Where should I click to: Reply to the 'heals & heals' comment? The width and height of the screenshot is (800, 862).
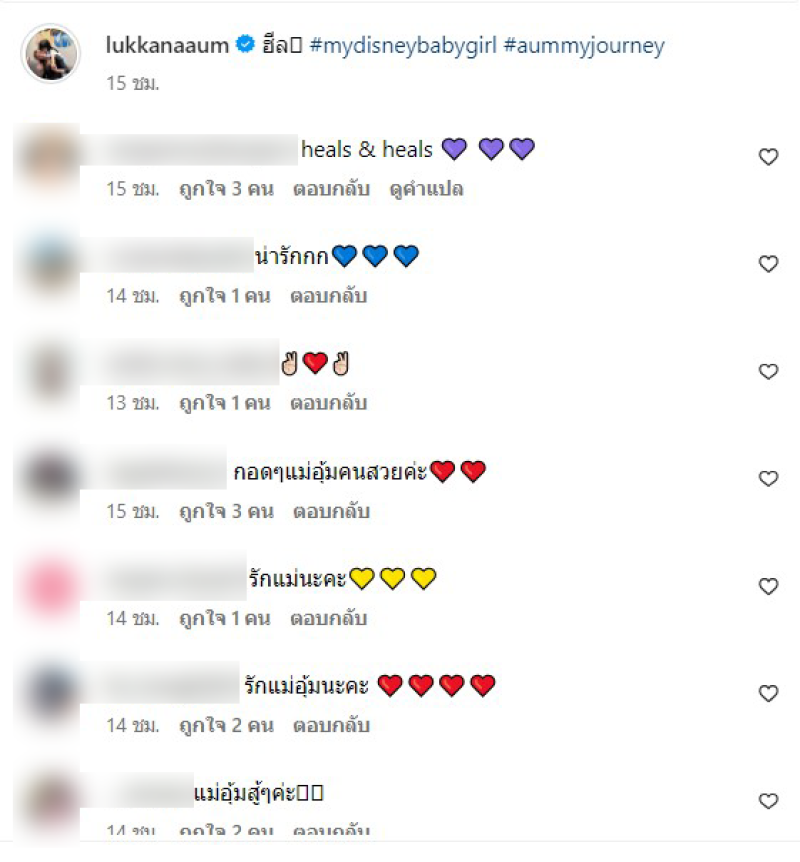(331, 189)
